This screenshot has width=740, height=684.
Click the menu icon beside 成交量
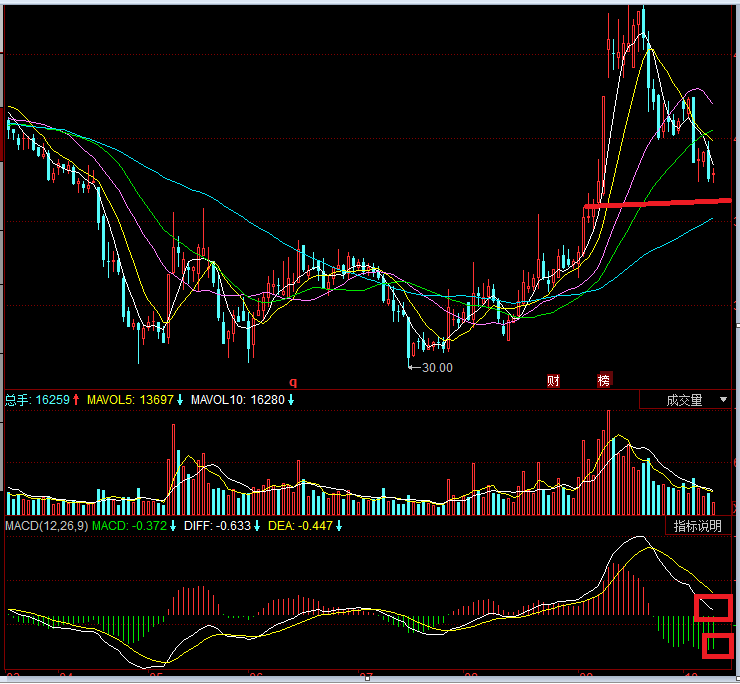[x=723, y=400]
